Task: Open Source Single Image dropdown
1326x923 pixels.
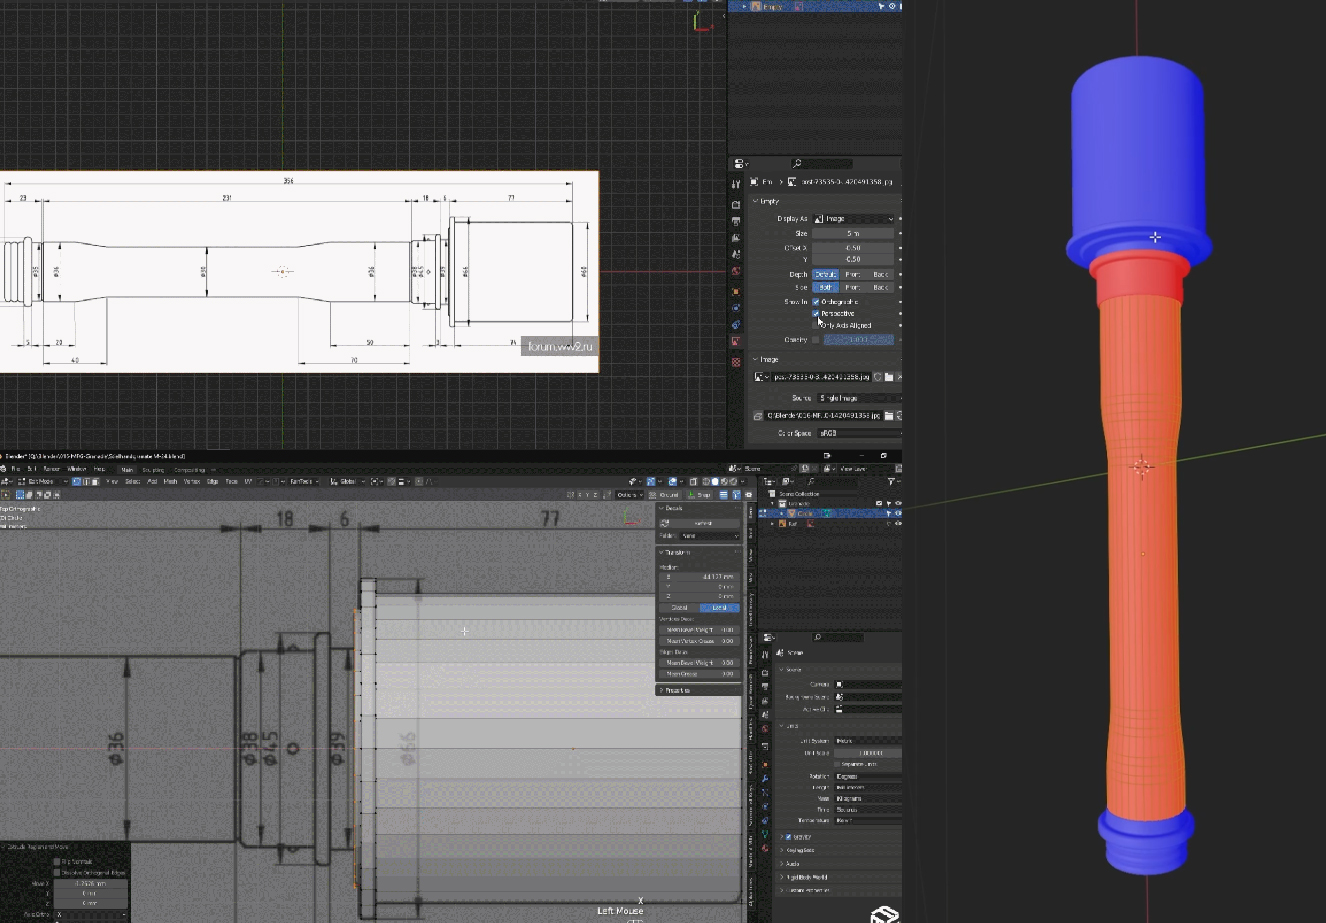Action: pos(857,398)
